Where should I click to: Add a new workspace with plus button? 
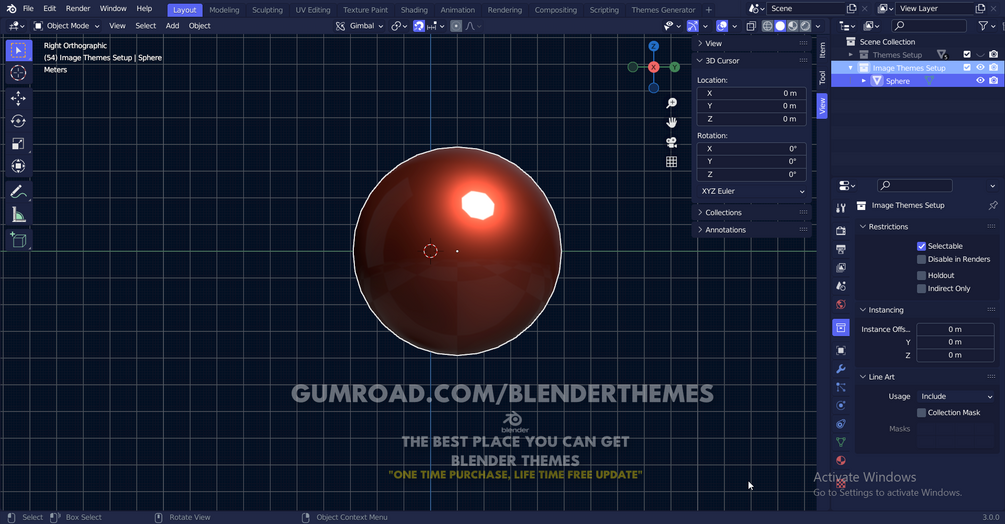708,10
